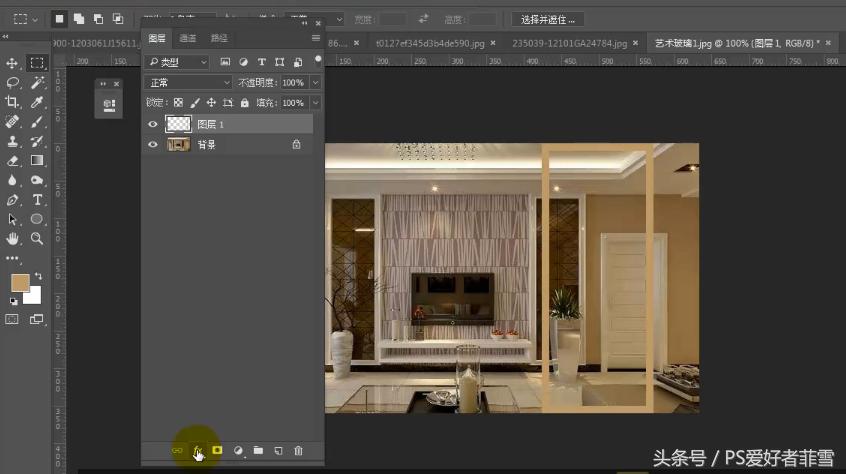
Task: Toggle Quick Mask mode
Action: 12,319
